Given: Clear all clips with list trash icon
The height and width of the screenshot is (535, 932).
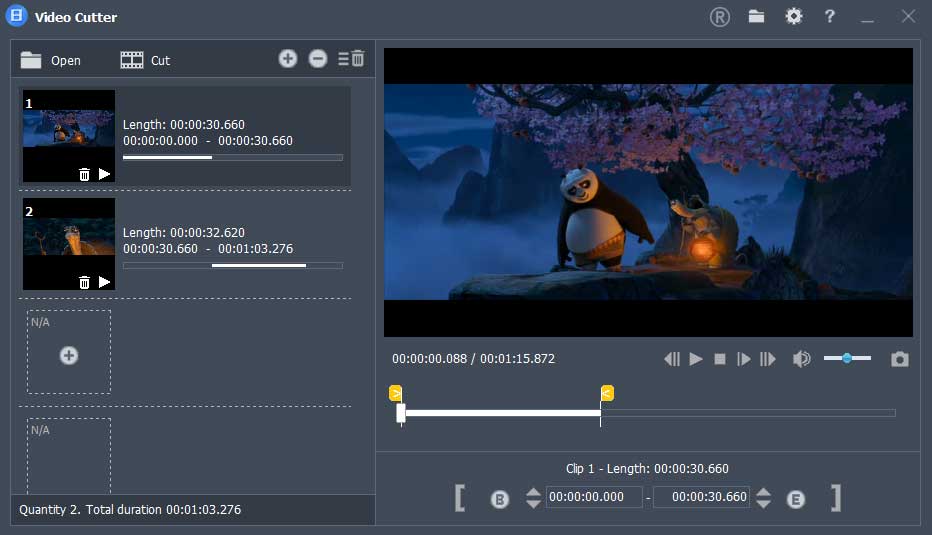Looking at the screenshot, I should click(351, 58).
